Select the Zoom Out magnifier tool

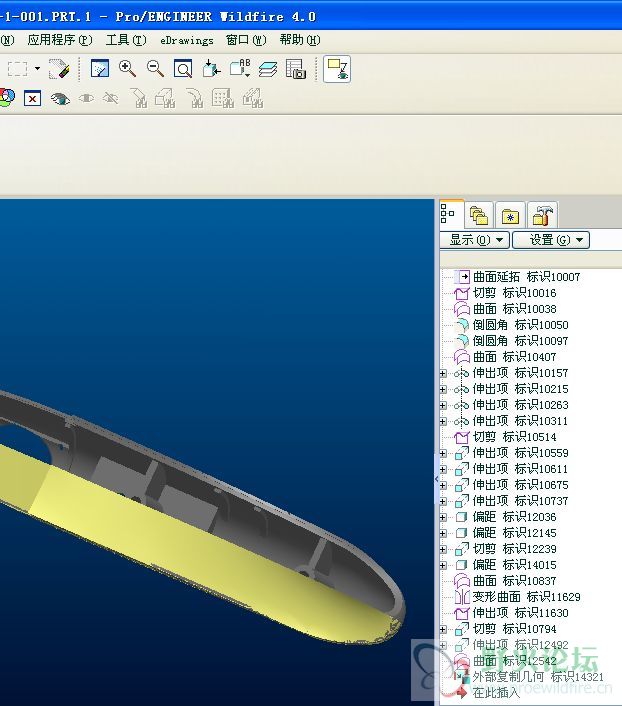pos(155,69)
